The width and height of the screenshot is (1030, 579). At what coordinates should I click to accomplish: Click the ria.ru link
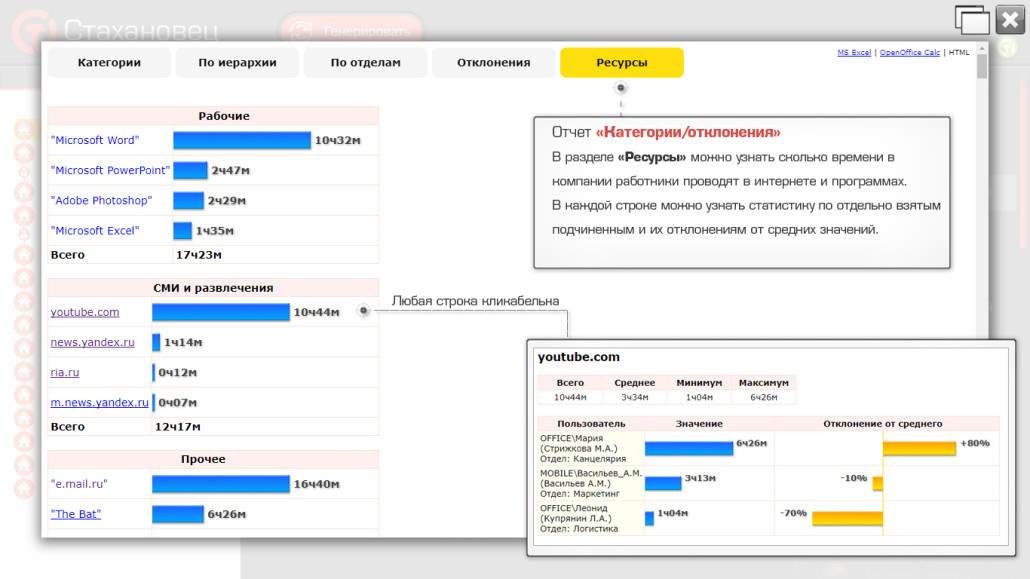tap(65, 373)
